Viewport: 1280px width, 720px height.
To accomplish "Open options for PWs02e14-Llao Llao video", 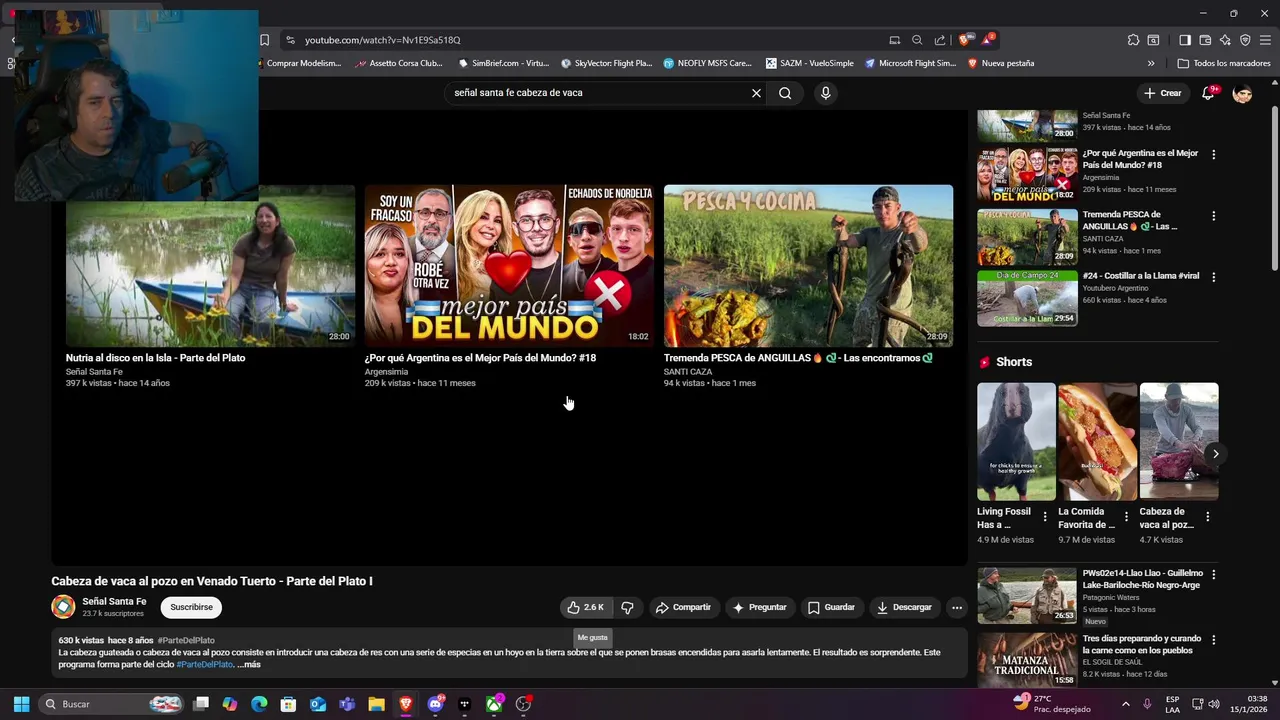I will click(1213, 575).
